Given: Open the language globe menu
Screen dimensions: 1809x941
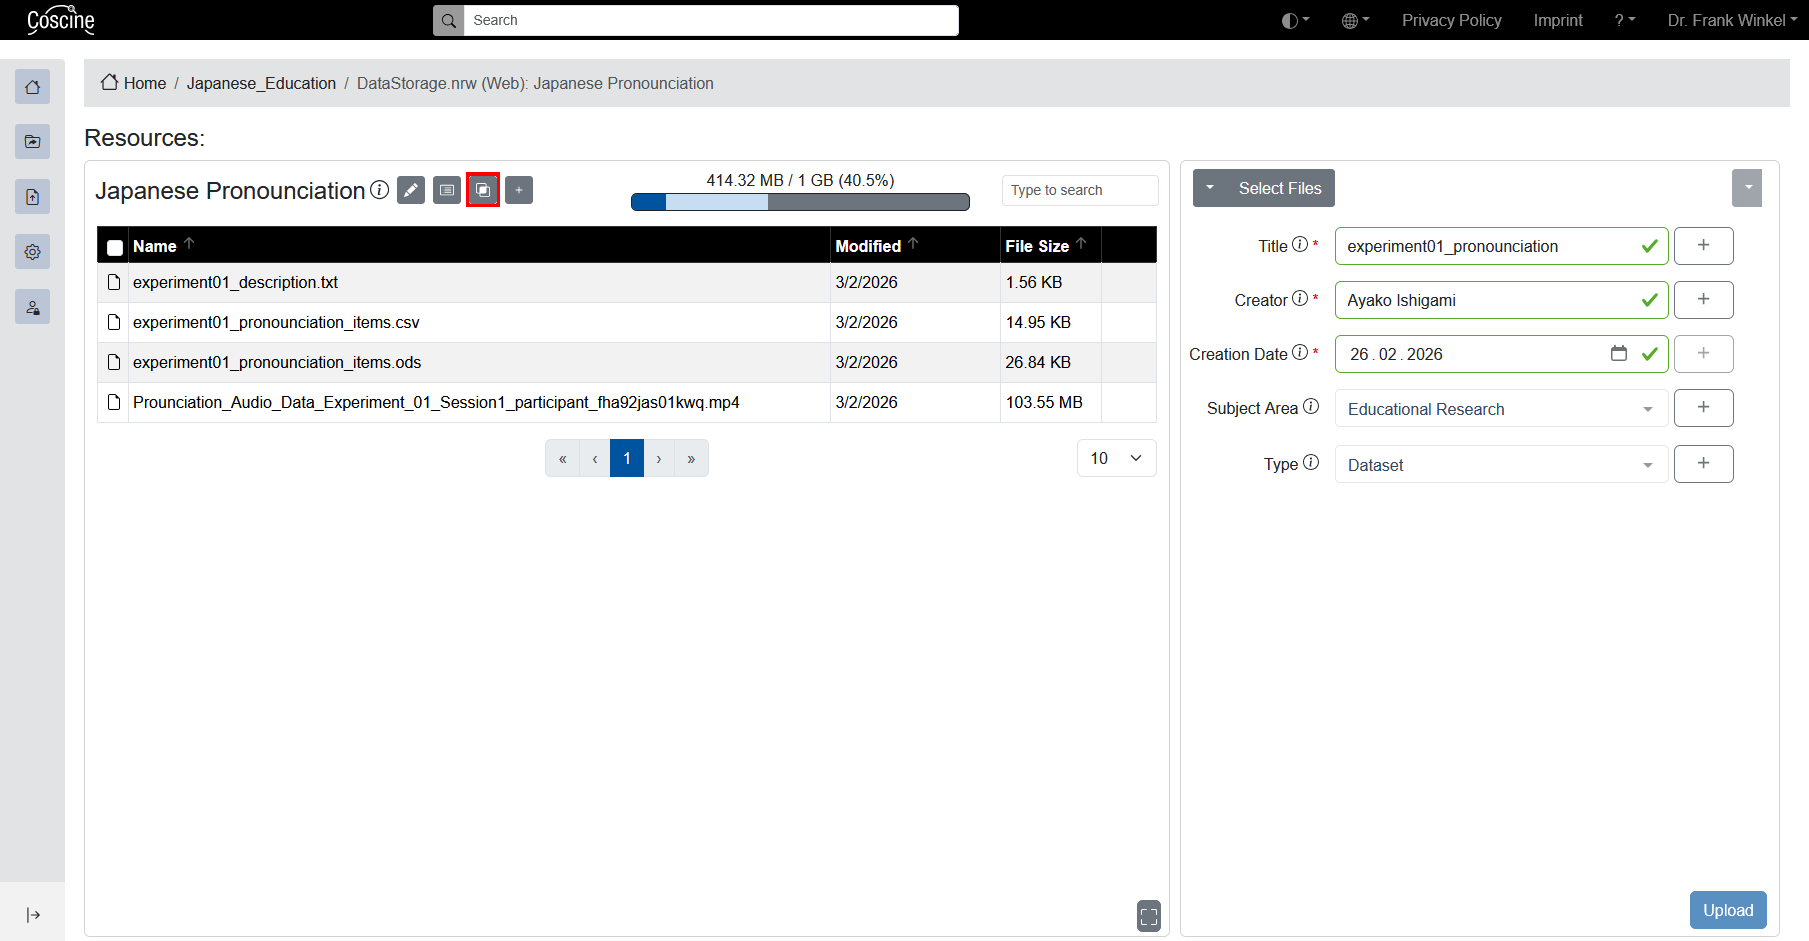Looking at the screenshot, I should pyautogui.click(x=1354, y=20).
